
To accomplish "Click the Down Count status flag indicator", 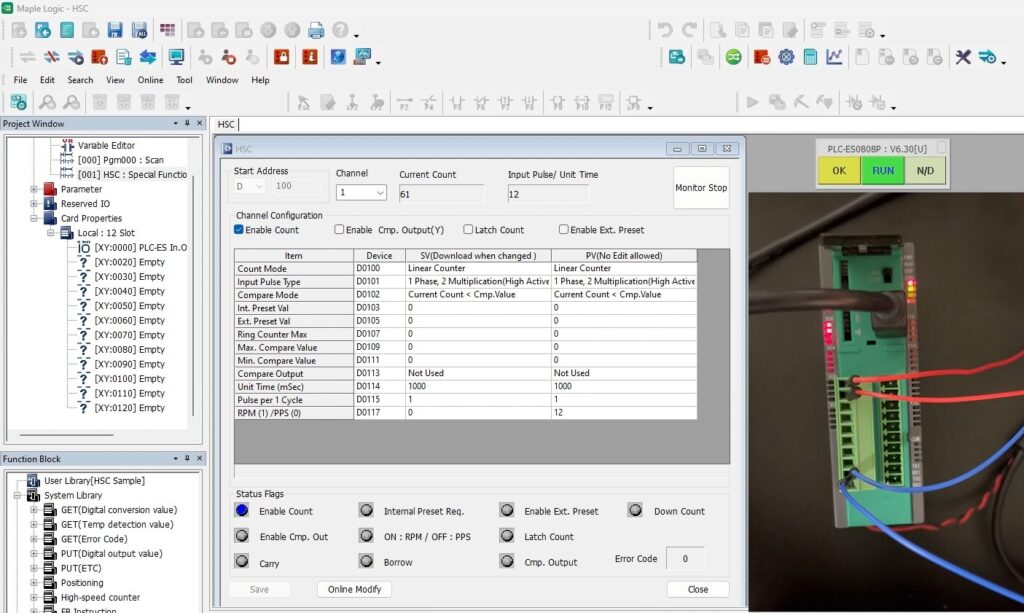I will [x=635, y=510].
